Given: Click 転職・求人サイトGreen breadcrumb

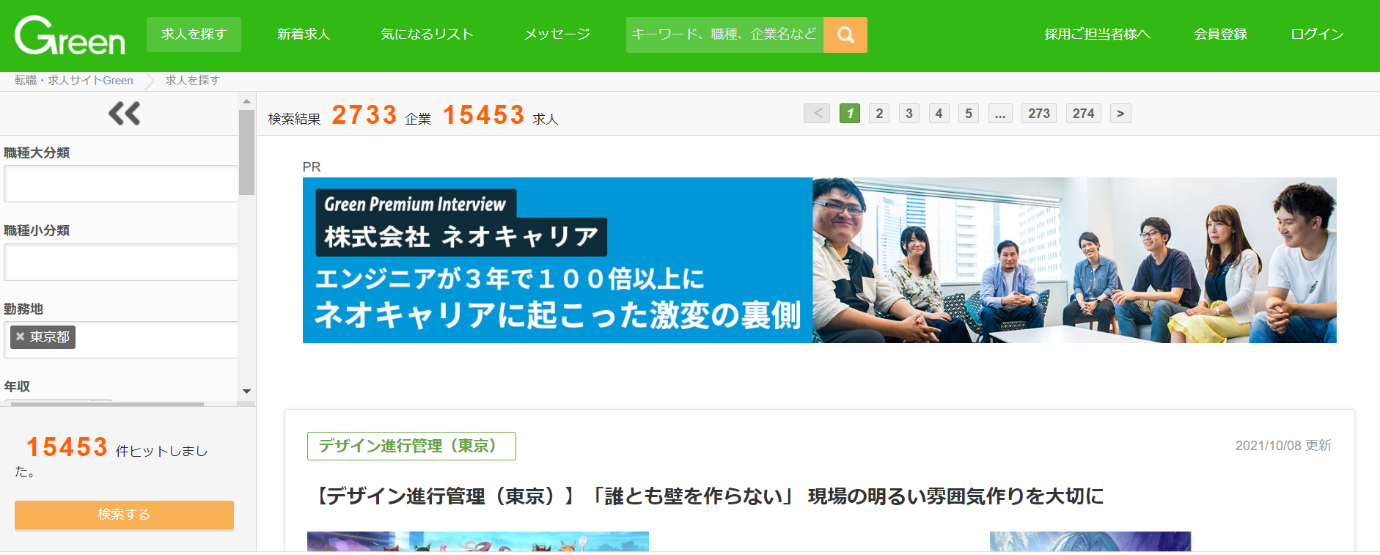Looking at the screenshot, I should 74,80.
